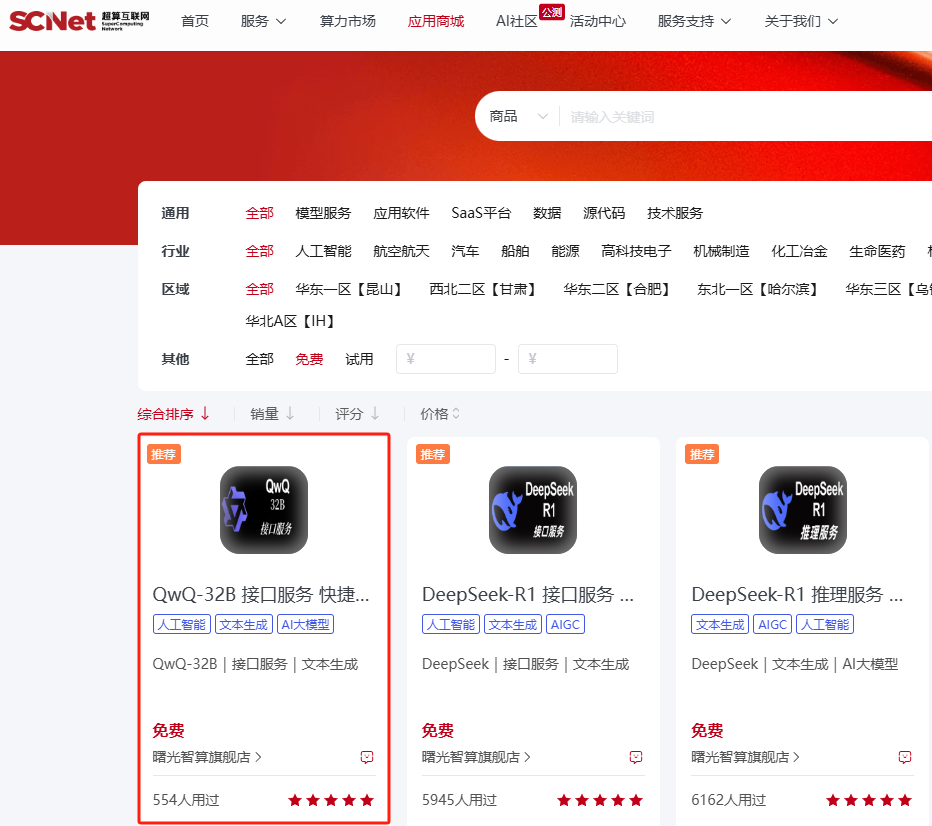Visit 曙光智算旗舰店 on QwQ-32B card
The width and height of the screenshot is (932, 826).
(x=207, y=757)
